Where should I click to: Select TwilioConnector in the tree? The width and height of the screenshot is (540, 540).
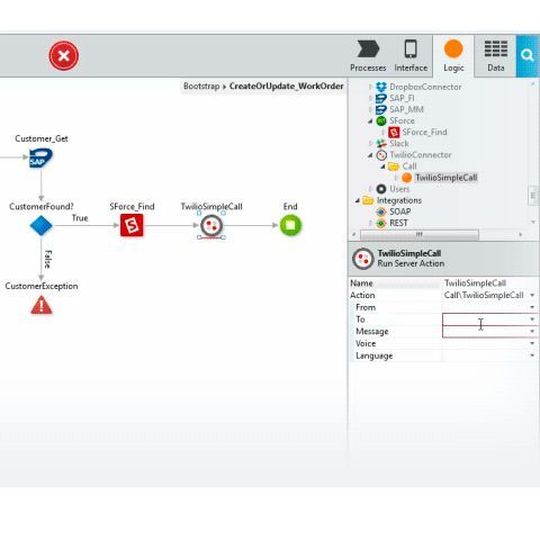[420, 155]
